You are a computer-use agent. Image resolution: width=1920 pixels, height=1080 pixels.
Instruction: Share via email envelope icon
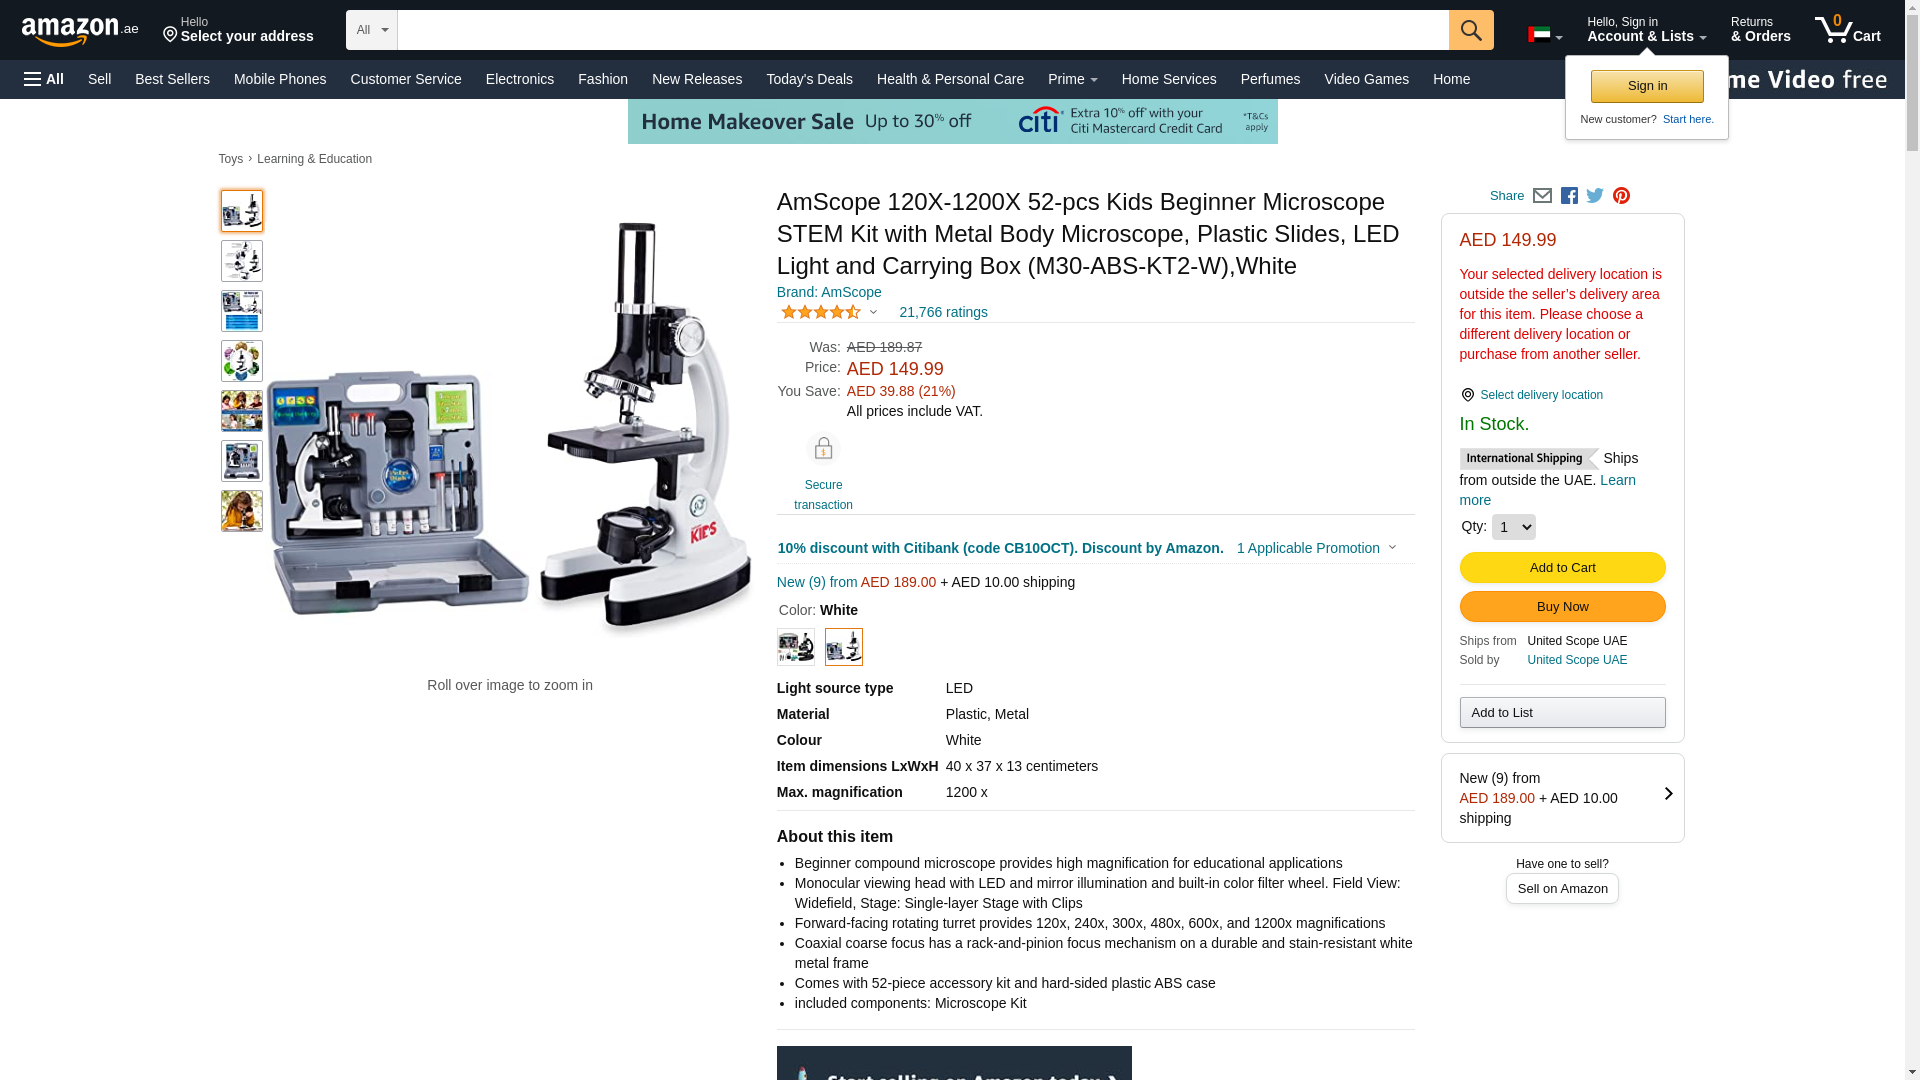1542,196
